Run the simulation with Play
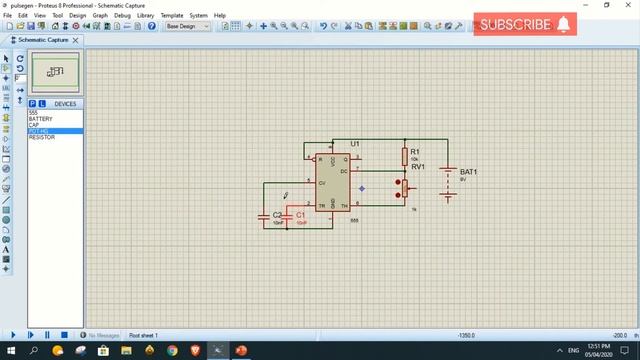Screen dimensions: 640x360 point(13,335)
